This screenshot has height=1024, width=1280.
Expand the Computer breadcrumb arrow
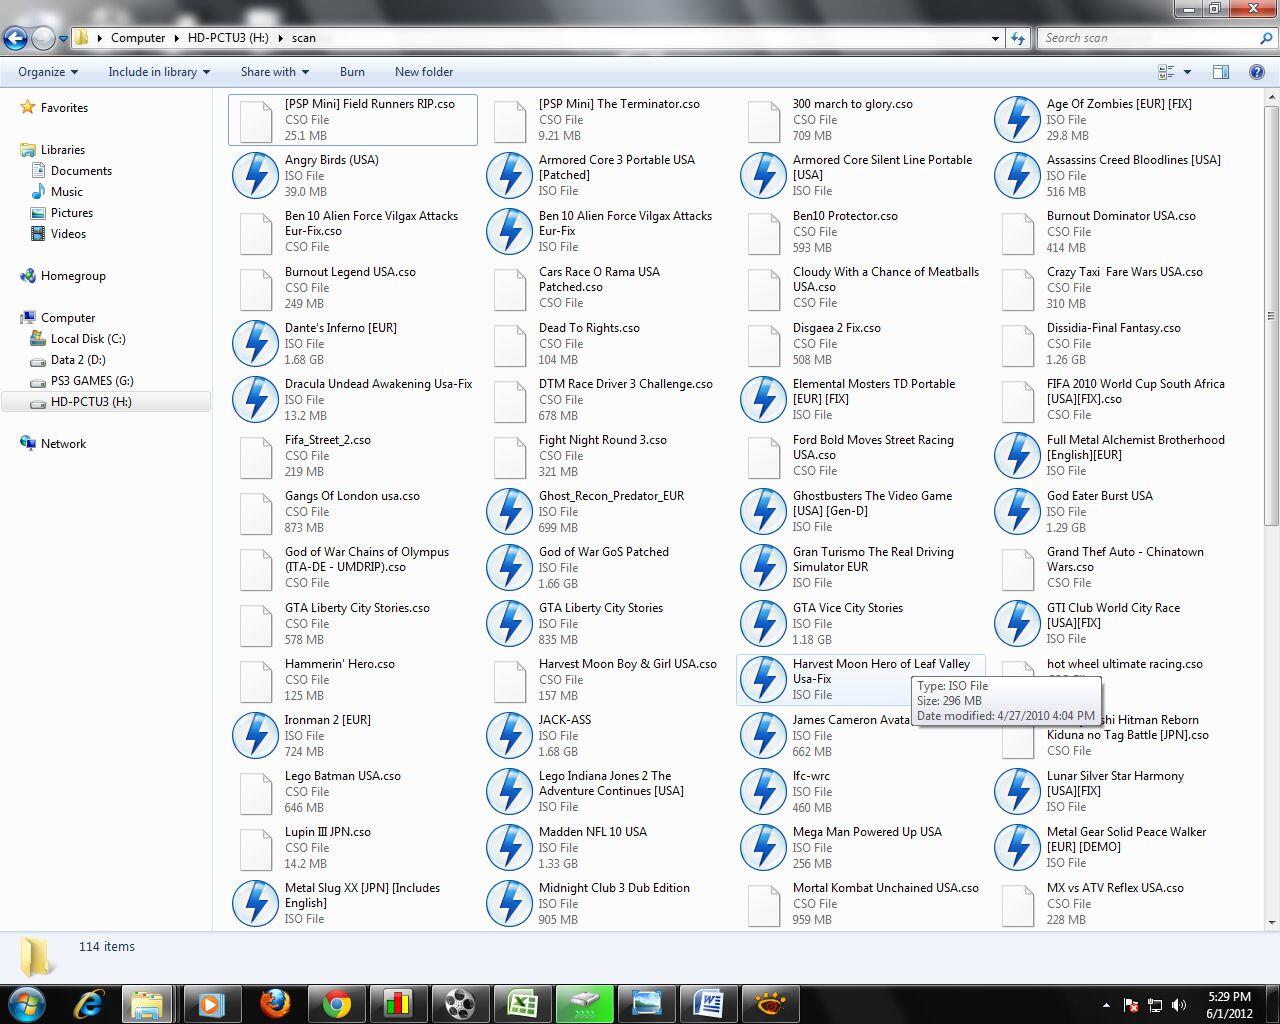pyautogui.click(x=177, y=38)
